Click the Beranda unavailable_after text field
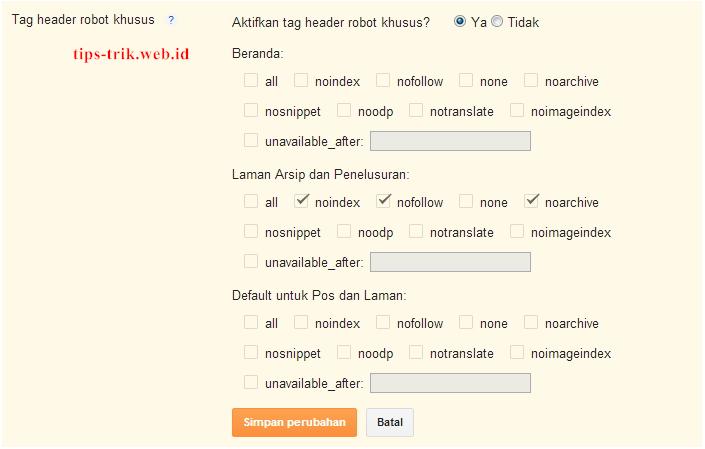This screenshot has width=705, height=449. point(450,141)
